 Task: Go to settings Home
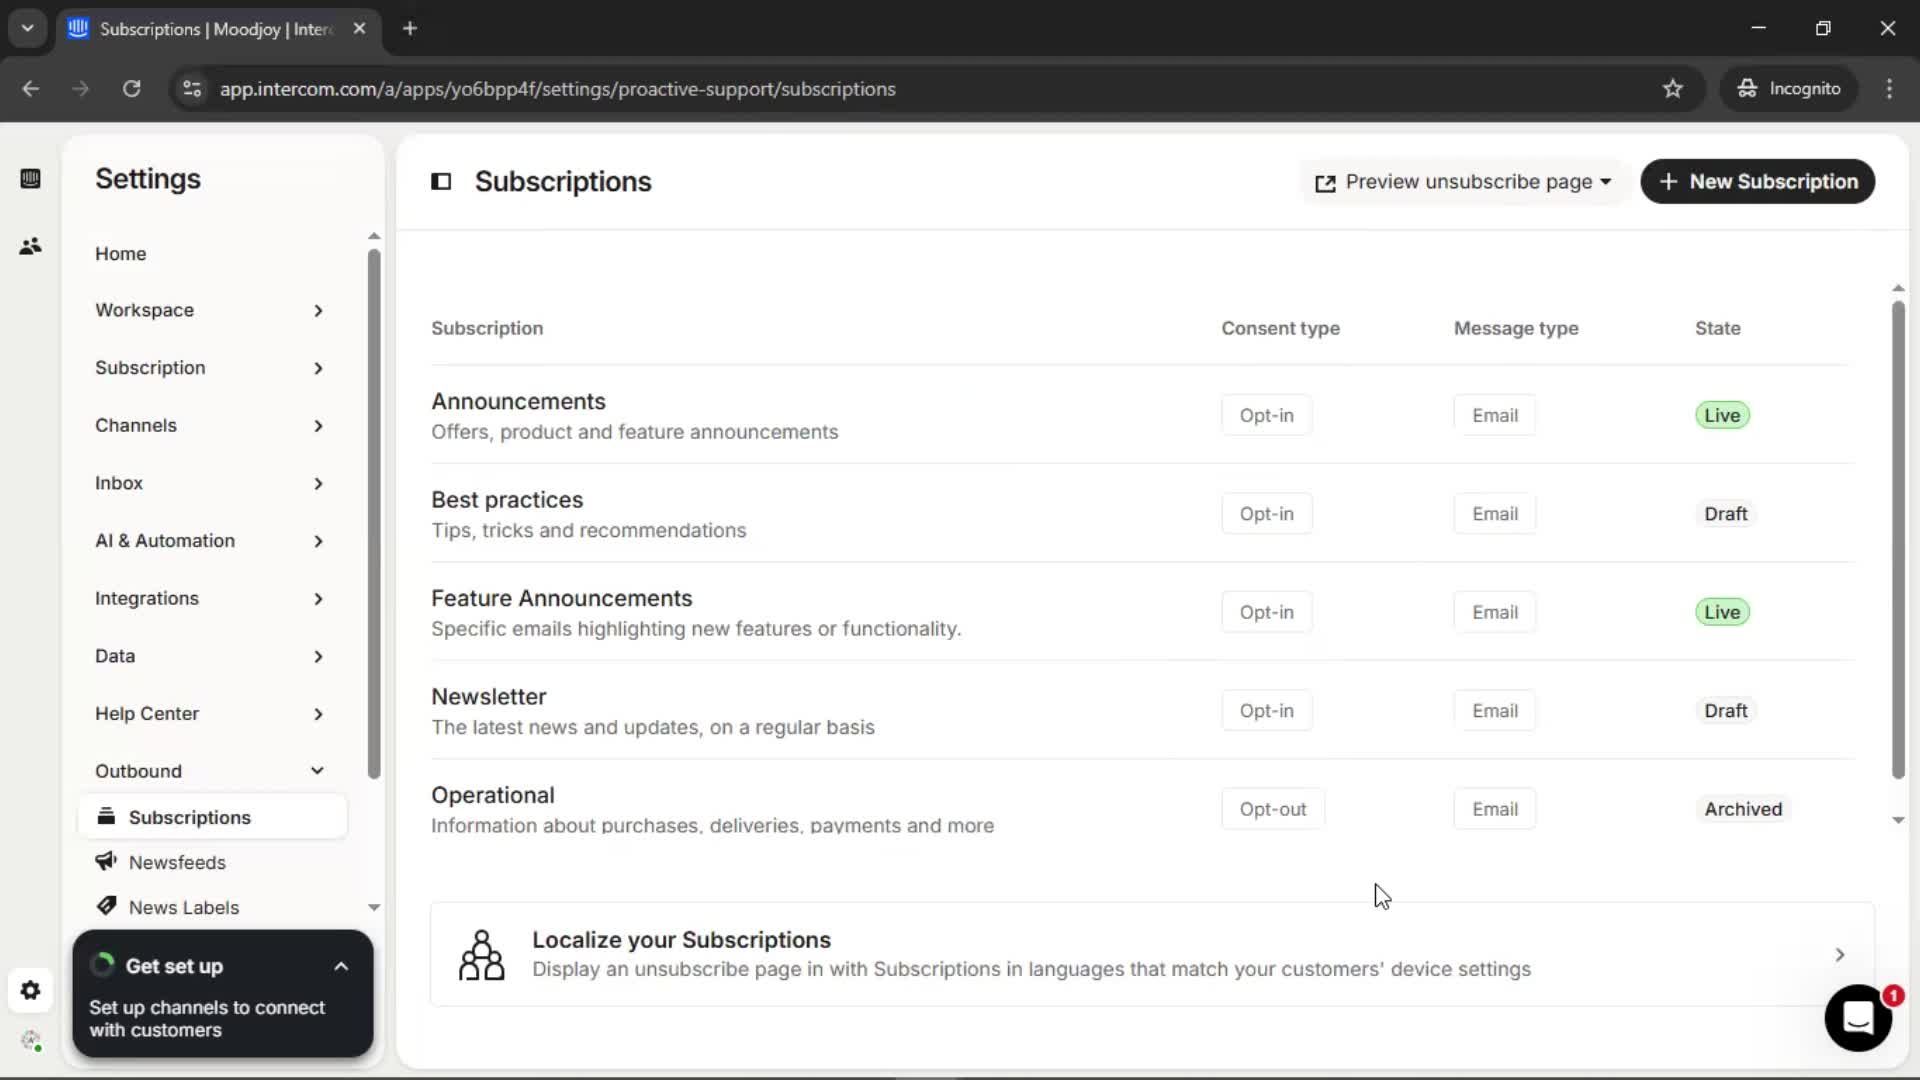120,254
